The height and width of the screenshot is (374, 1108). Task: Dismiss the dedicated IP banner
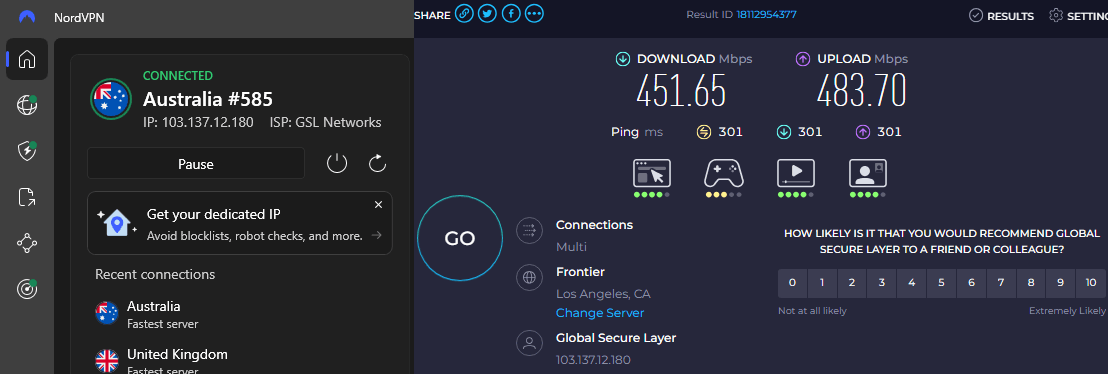point(378,204)
